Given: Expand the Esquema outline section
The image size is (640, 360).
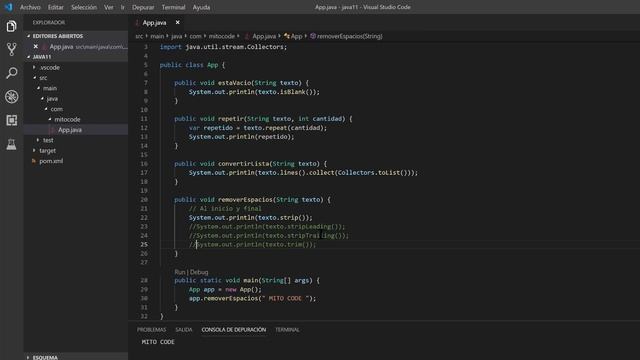Looking at the screenshot, I should [45, 357].
